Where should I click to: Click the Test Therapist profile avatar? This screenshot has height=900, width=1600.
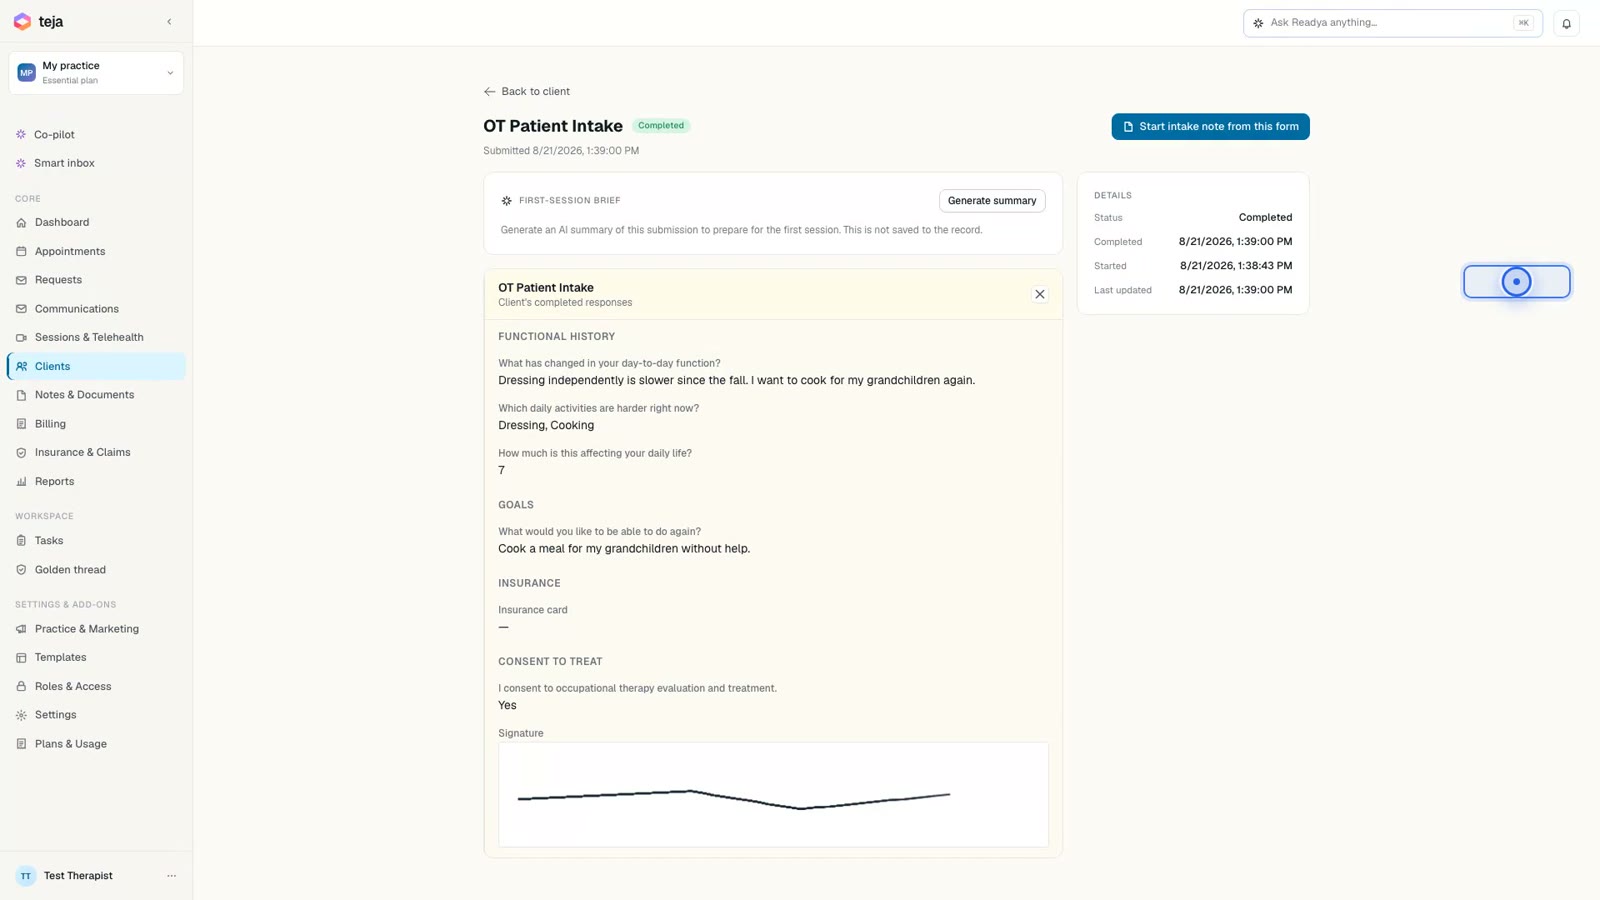pos(26,876)
